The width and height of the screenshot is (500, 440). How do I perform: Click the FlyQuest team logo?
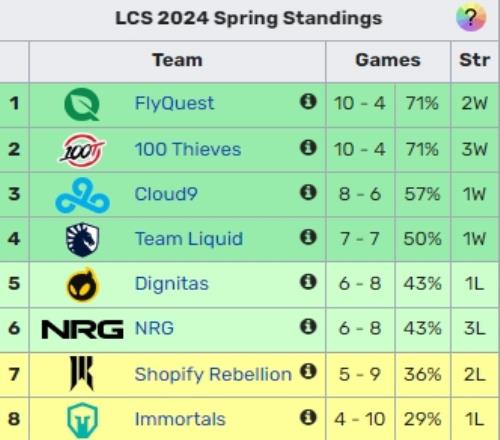tap(82, 104)
